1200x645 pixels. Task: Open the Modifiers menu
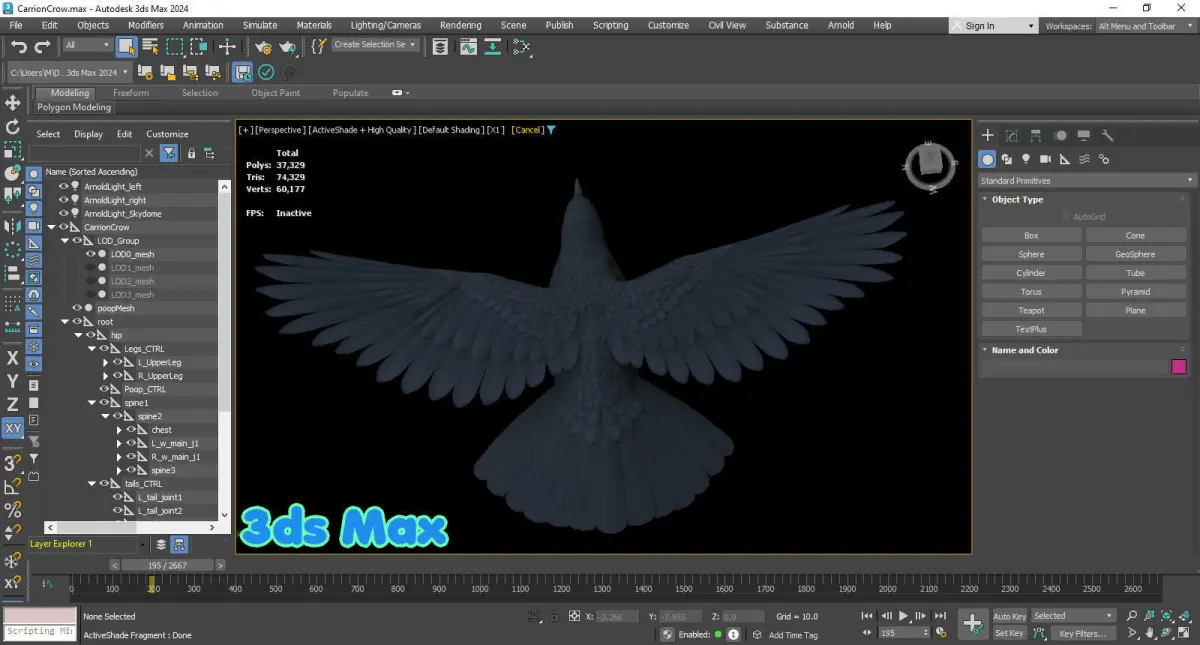(146, 25)
